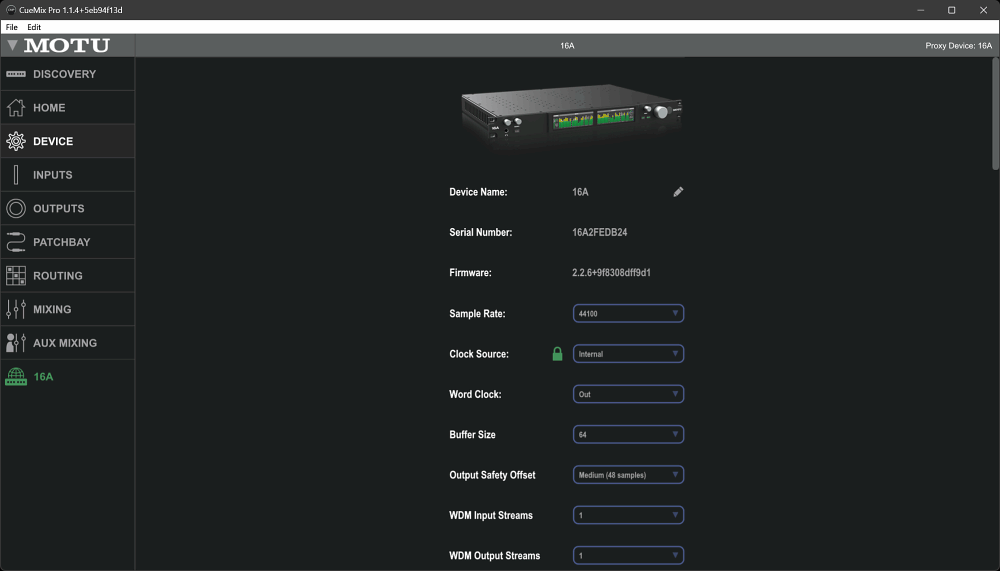The image size is (1000, 571).
Task: Select the 16A device entry in sidebar
Action: [x=43, y=377]
